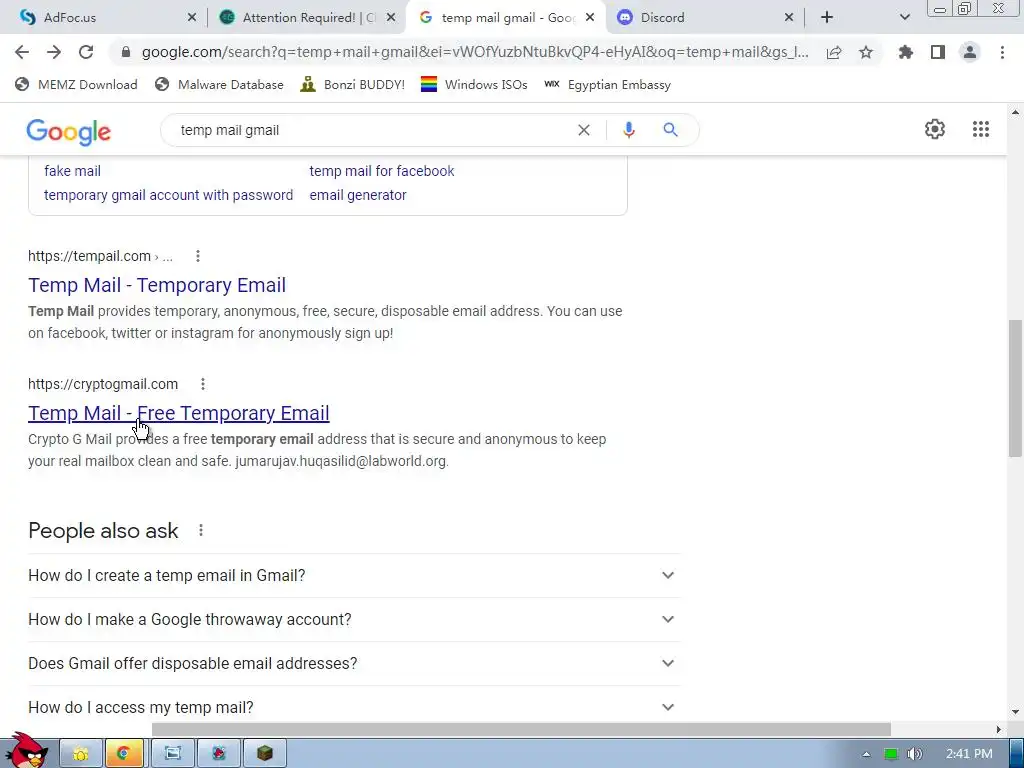Click the vertical scrollbar thumb

[x=1015, y=388]
